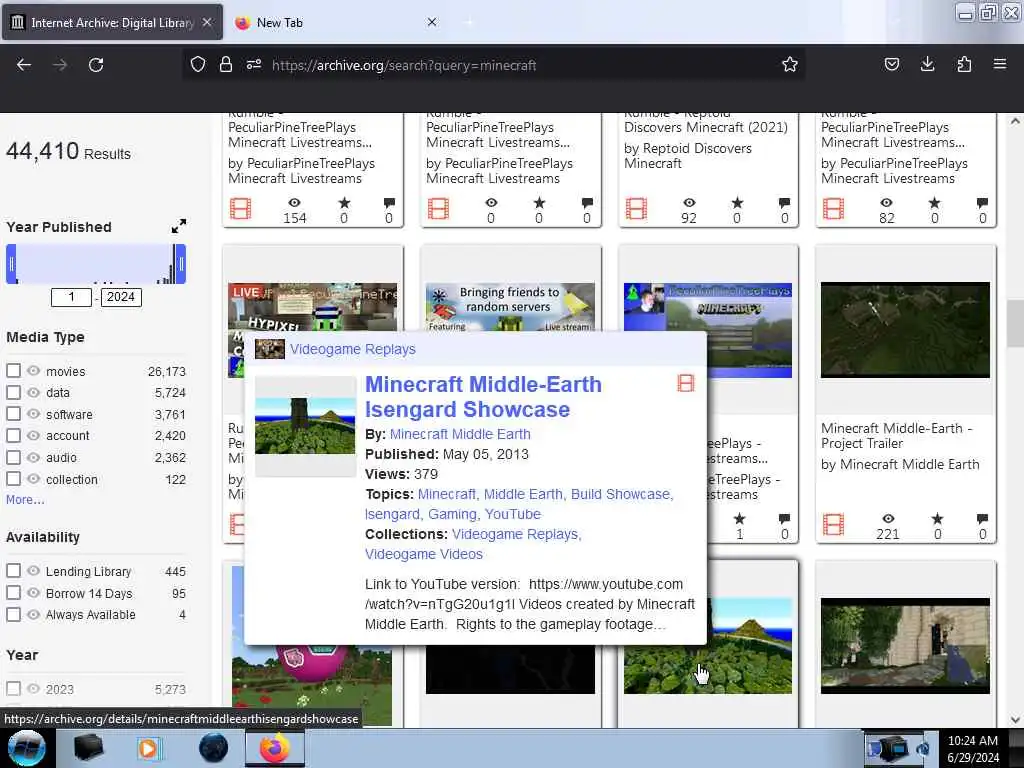
Task: Click the start year input field
Action: click(71, 297)
